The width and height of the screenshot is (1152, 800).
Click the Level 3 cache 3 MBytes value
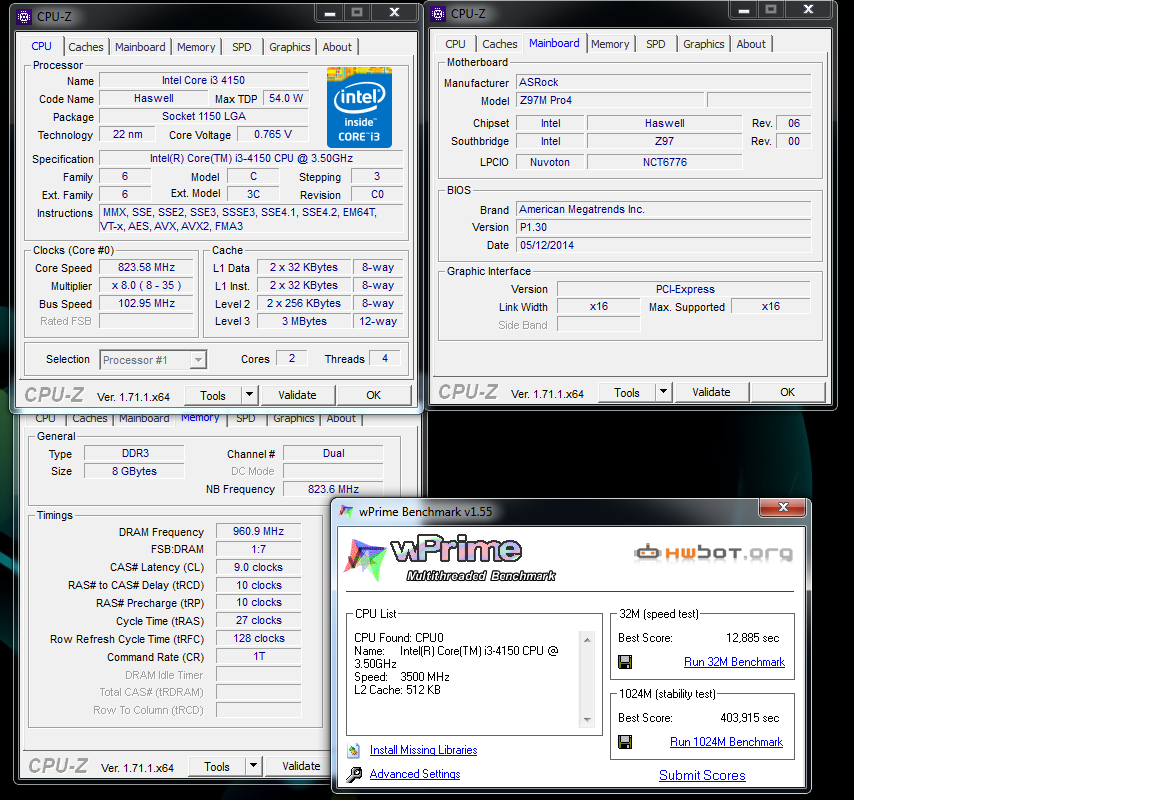coord(304,321)
